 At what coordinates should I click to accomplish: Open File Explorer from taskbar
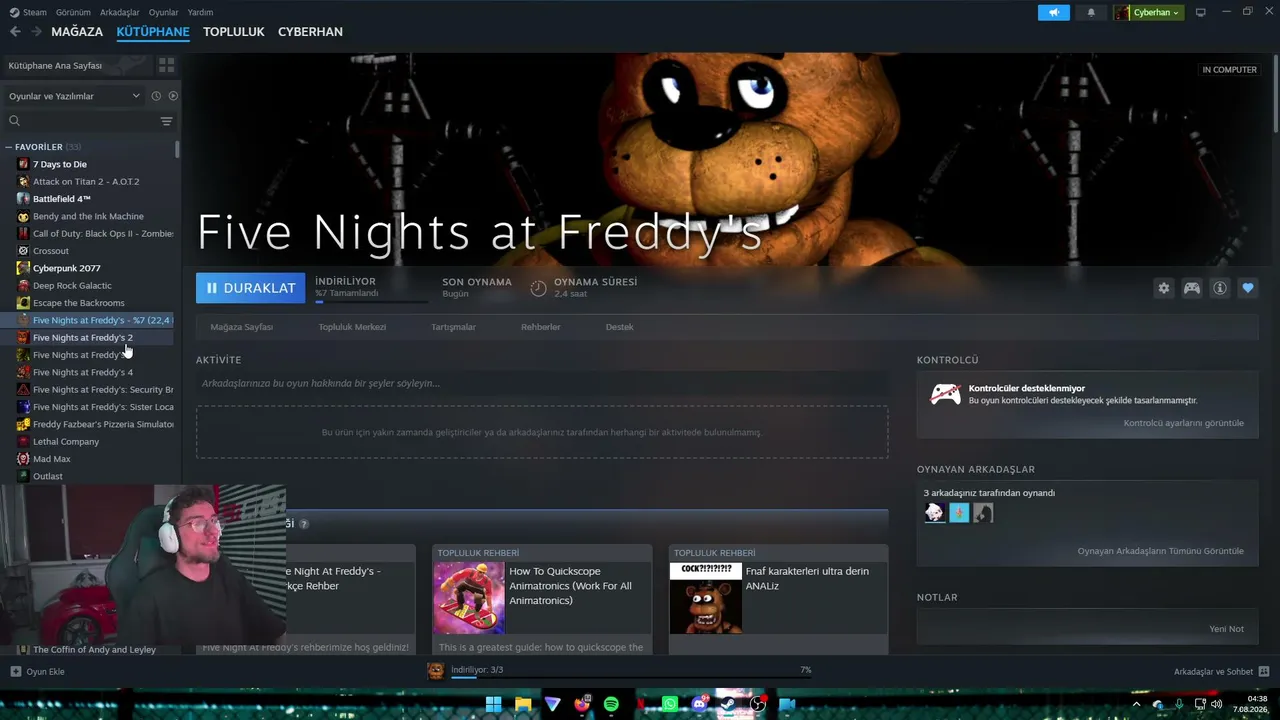click(x=523, y=704)
